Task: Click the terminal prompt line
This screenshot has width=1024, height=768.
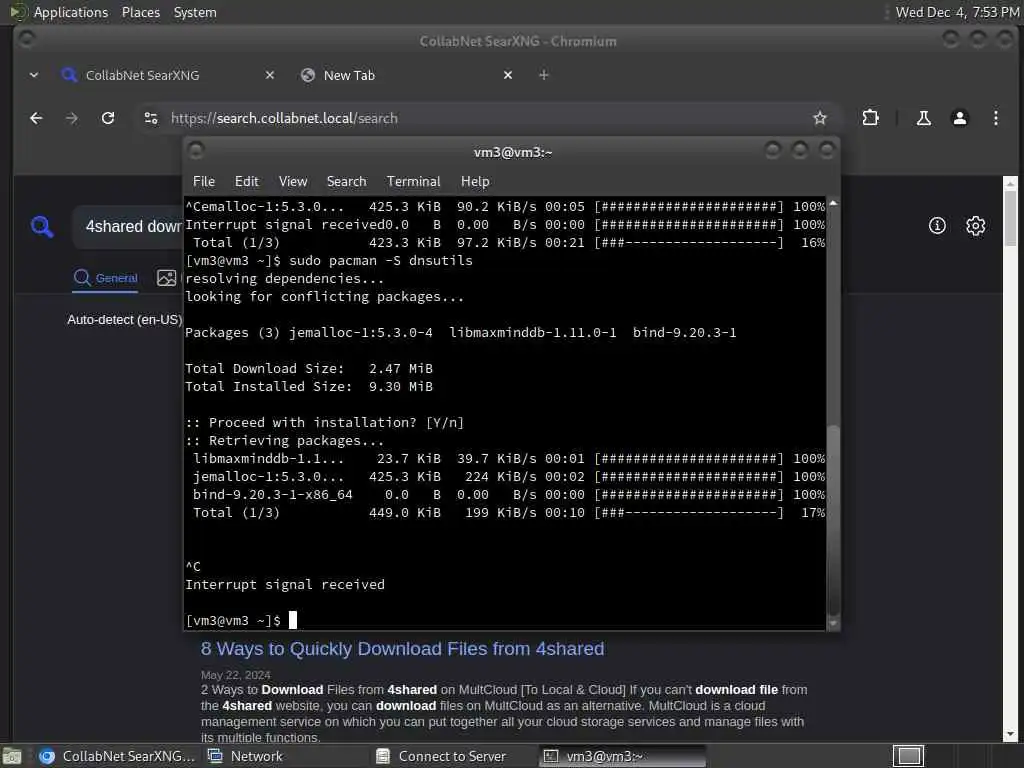Action: tap(242, 620)
